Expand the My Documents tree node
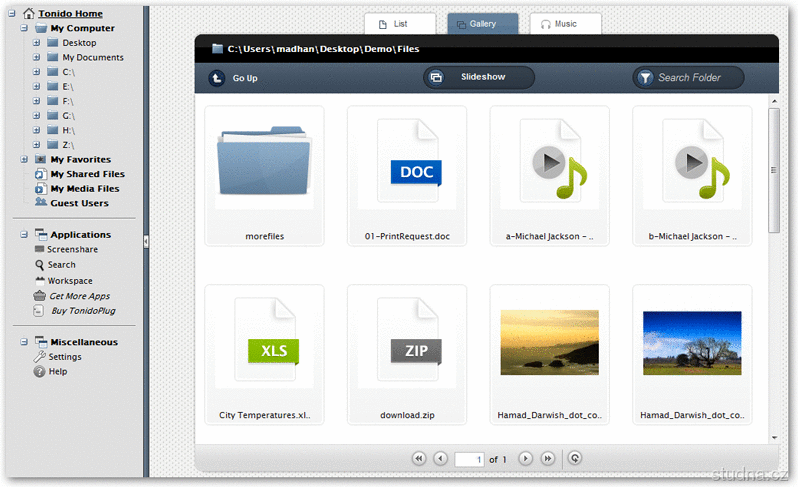 [x=36, y=57]
